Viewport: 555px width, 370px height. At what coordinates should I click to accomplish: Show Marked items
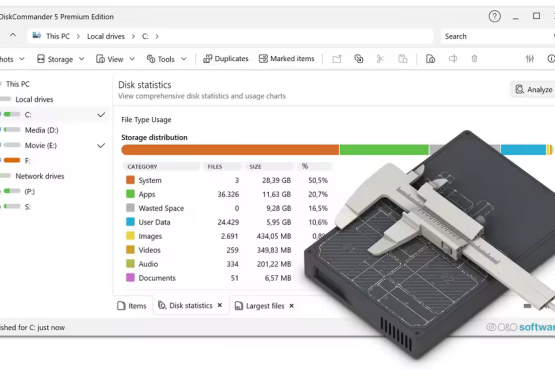[x=287, y=59]
